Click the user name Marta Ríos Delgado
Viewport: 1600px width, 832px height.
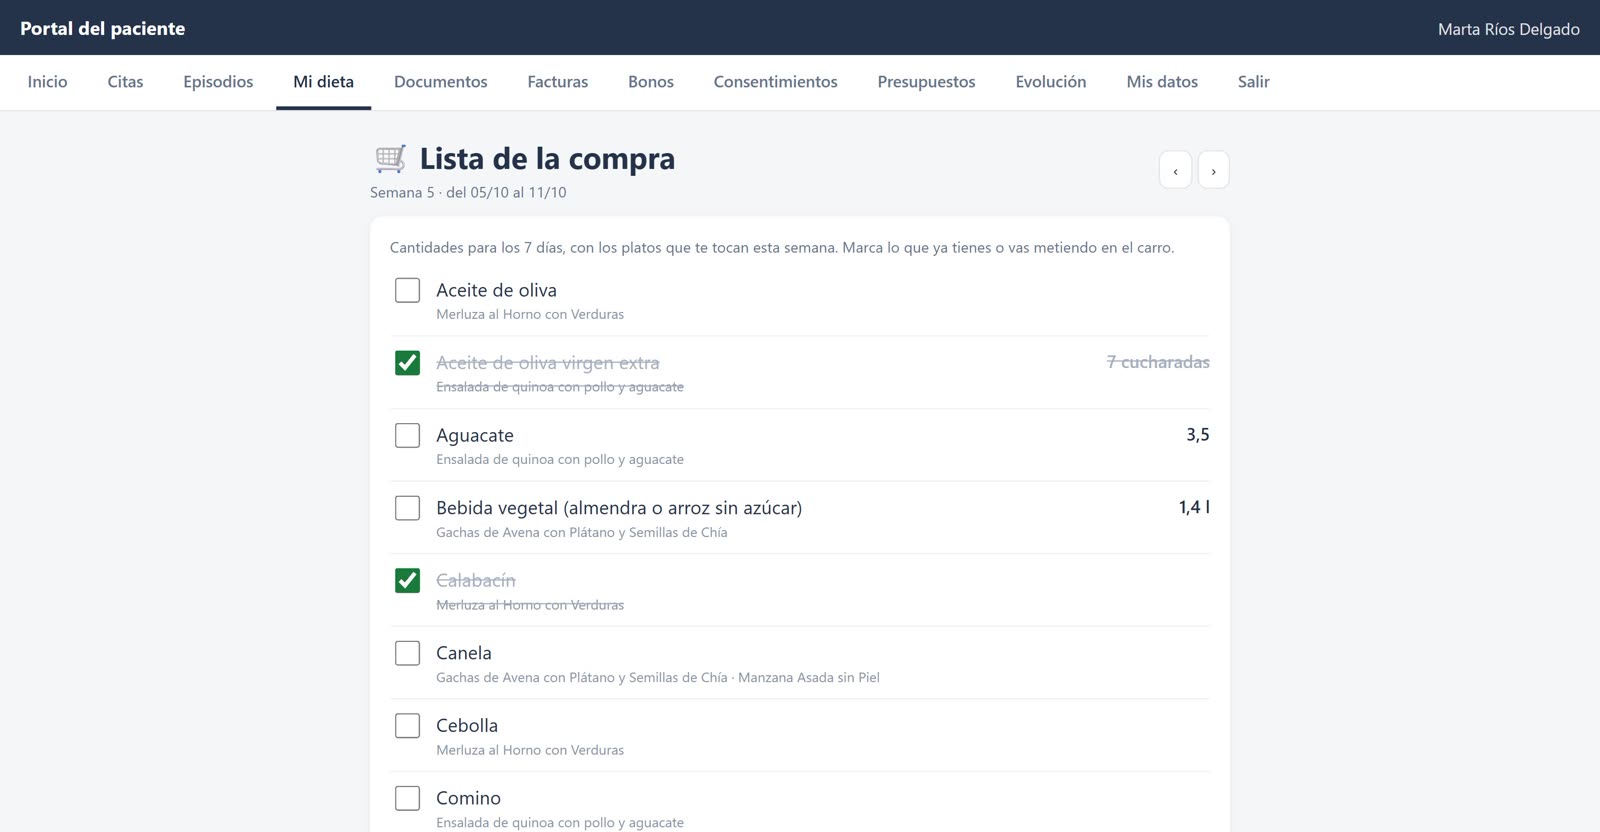[1508, 29]
